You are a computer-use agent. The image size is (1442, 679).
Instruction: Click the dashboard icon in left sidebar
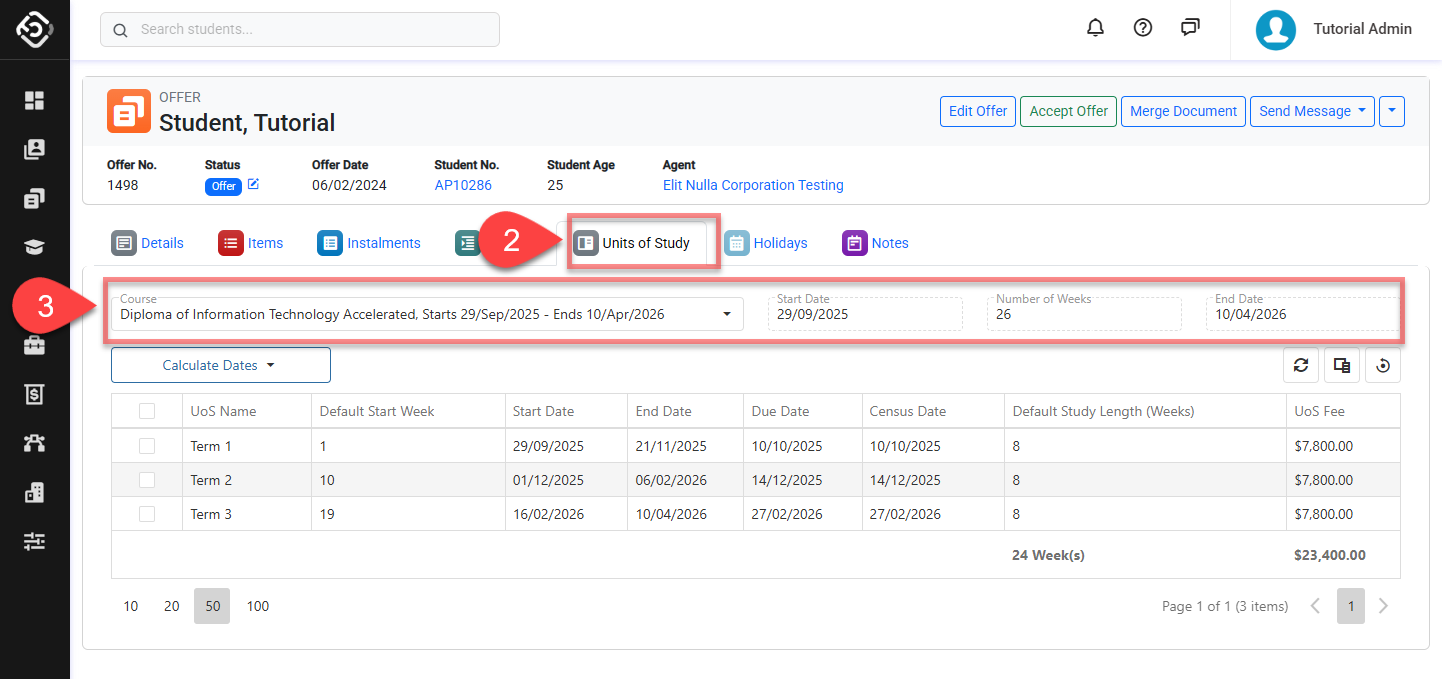pos(35,100)
